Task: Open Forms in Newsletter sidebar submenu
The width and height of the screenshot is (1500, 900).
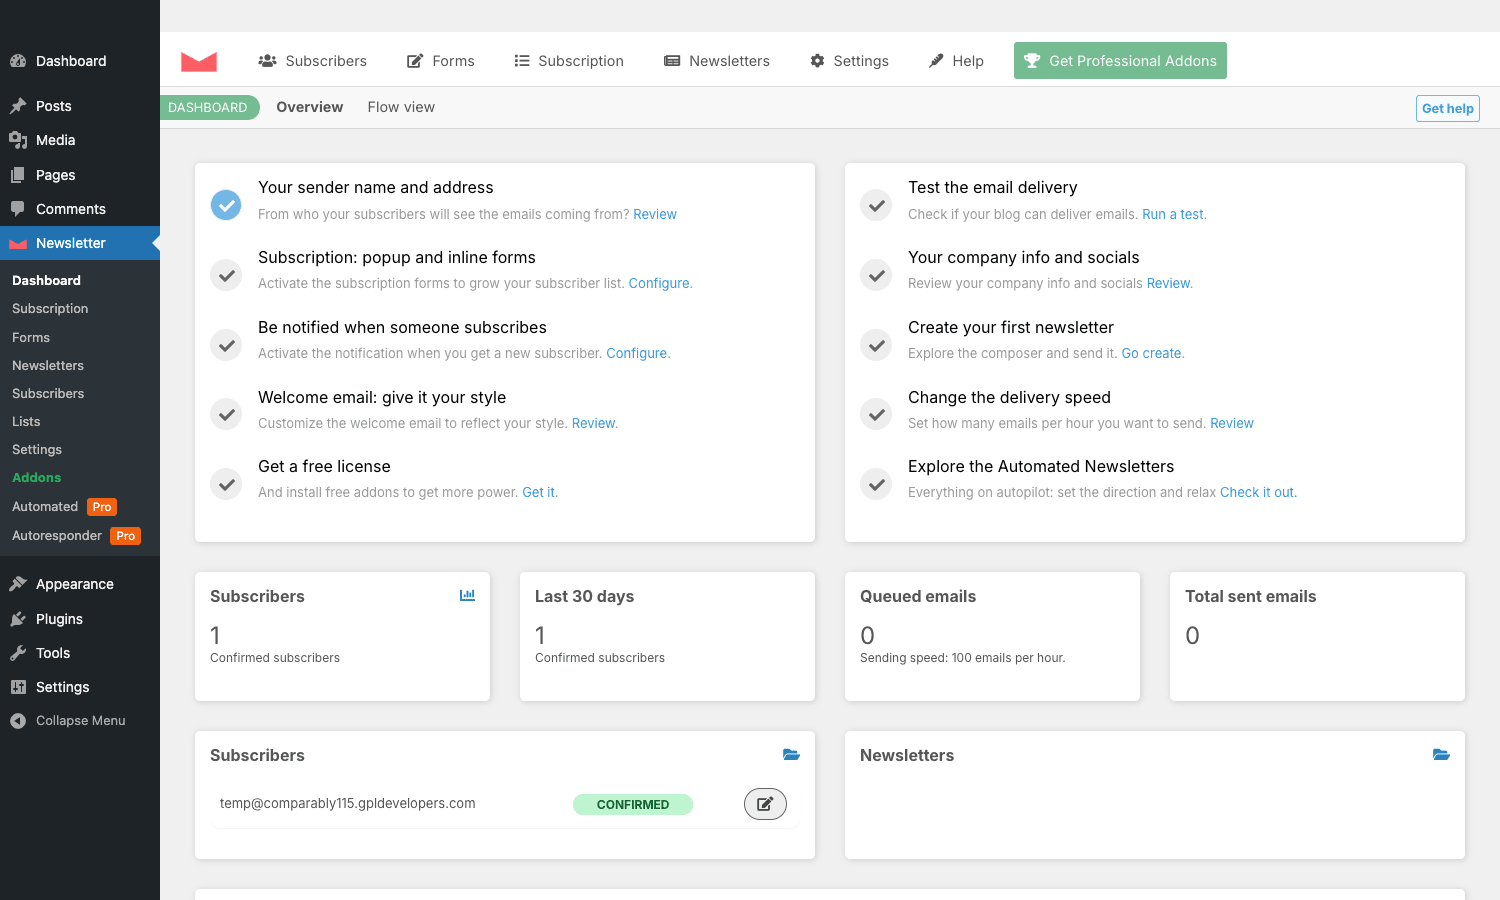Action: point(31,338)
